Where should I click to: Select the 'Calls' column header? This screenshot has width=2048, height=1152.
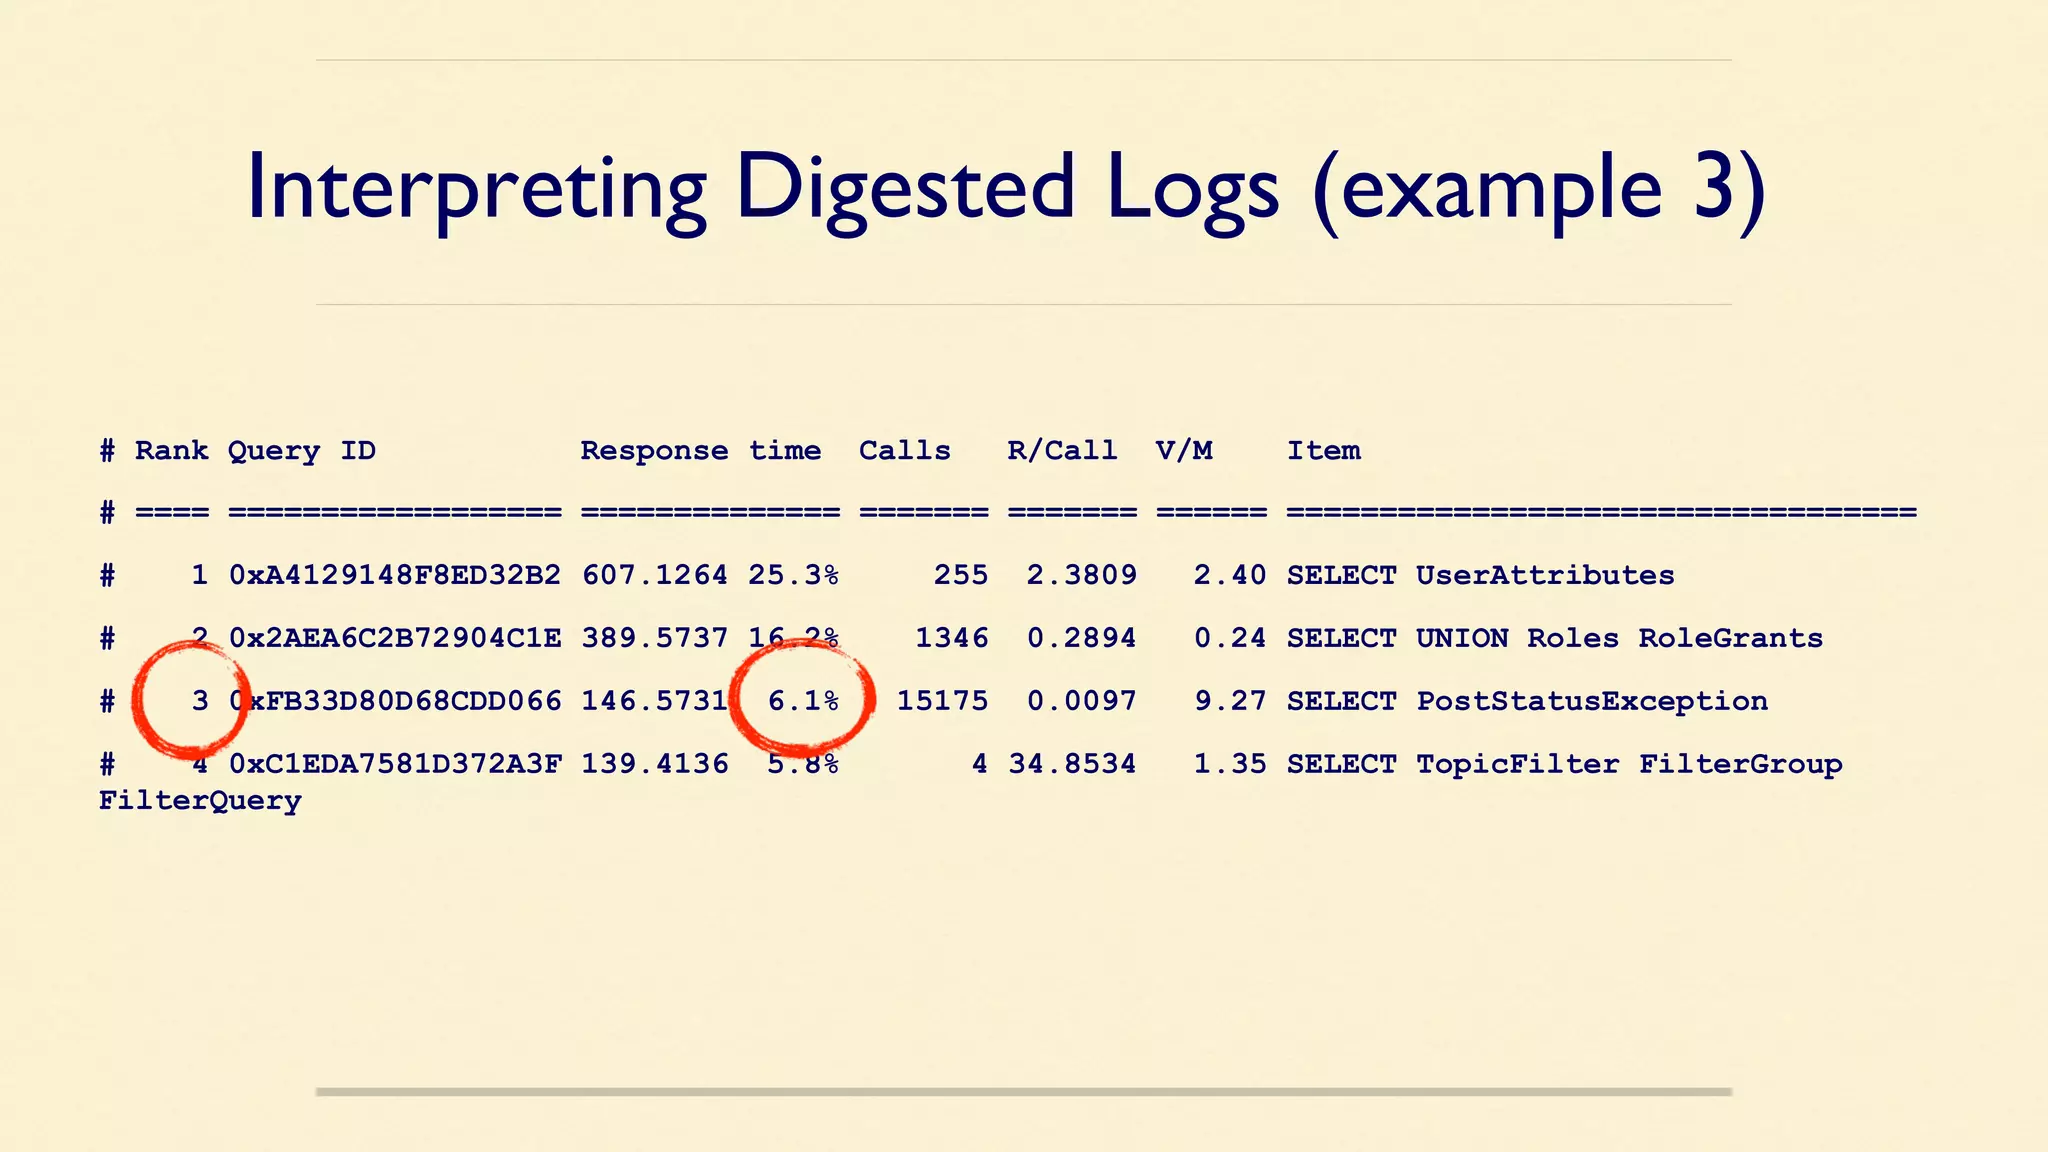[905, 451]
